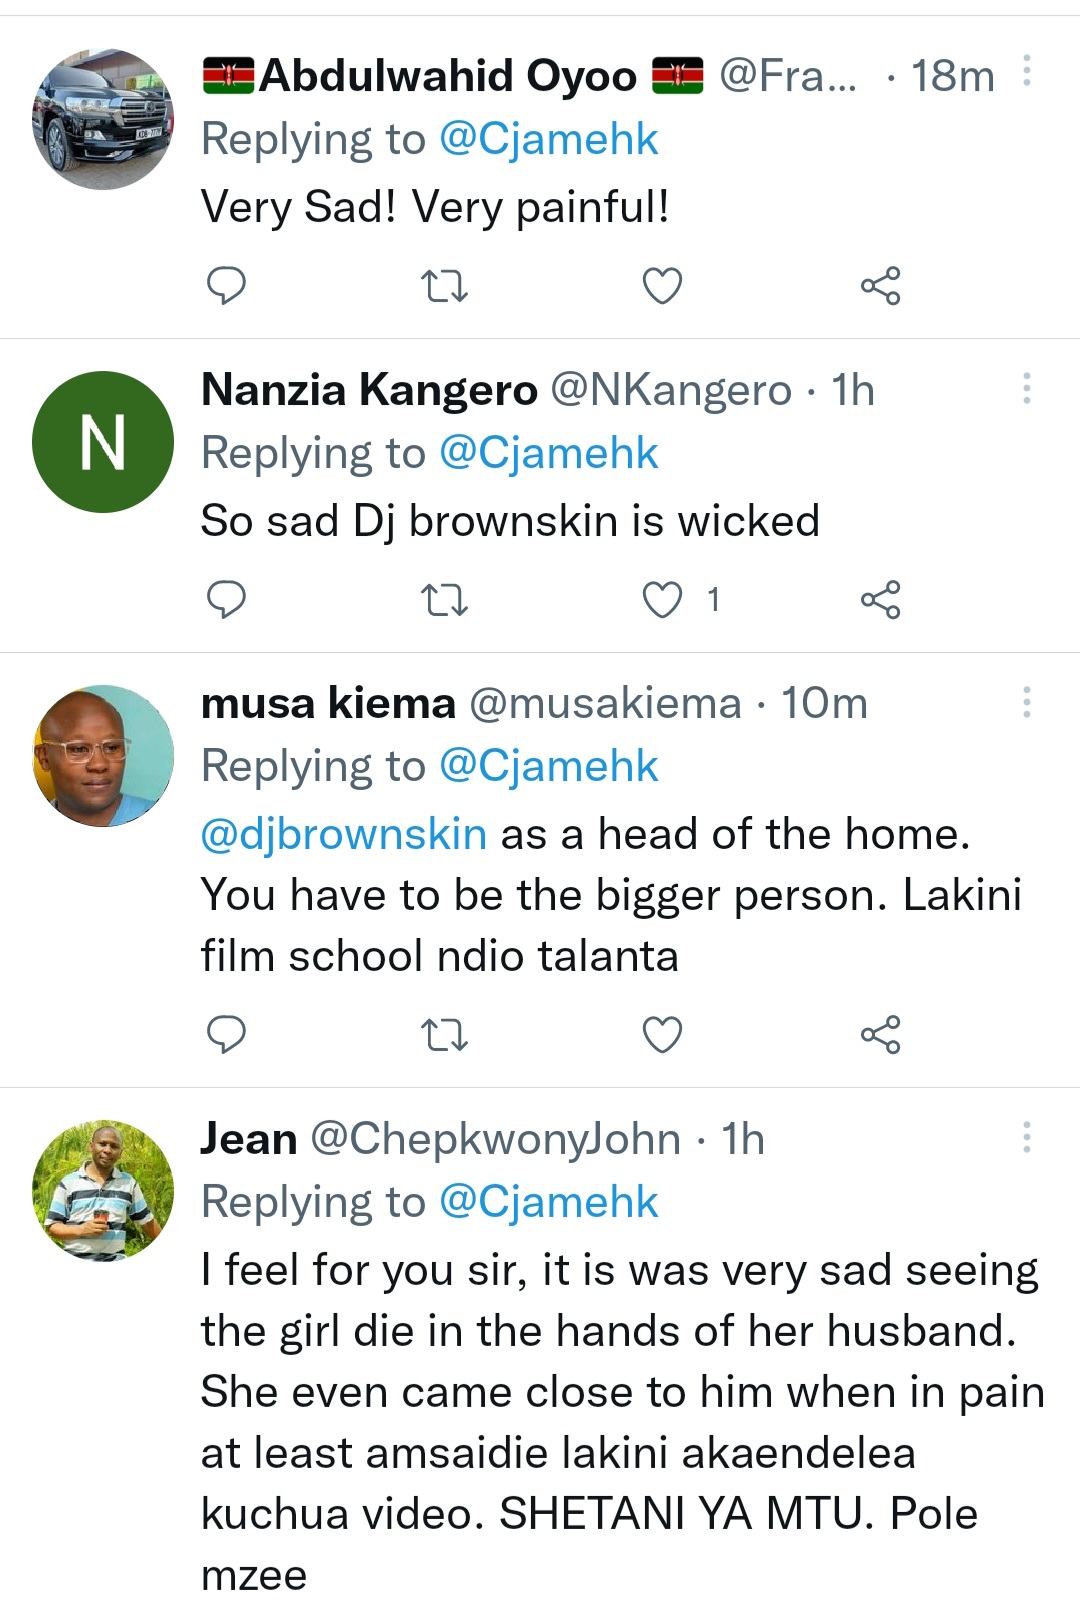The image size is (1080, 1609).
Task: Open more options on musa kiema's tweet
Action: click(1026, 702)
